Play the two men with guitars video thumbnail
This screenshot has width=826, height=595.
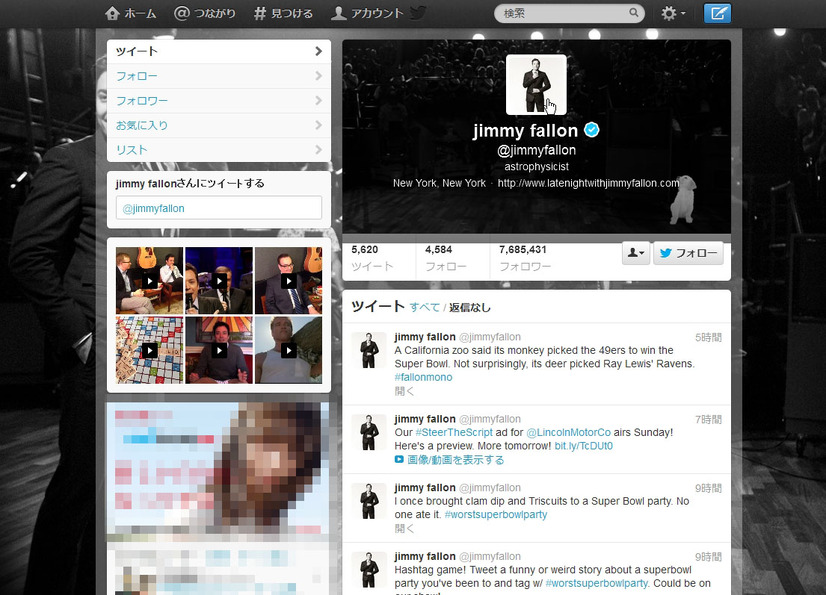click(150, 280)
